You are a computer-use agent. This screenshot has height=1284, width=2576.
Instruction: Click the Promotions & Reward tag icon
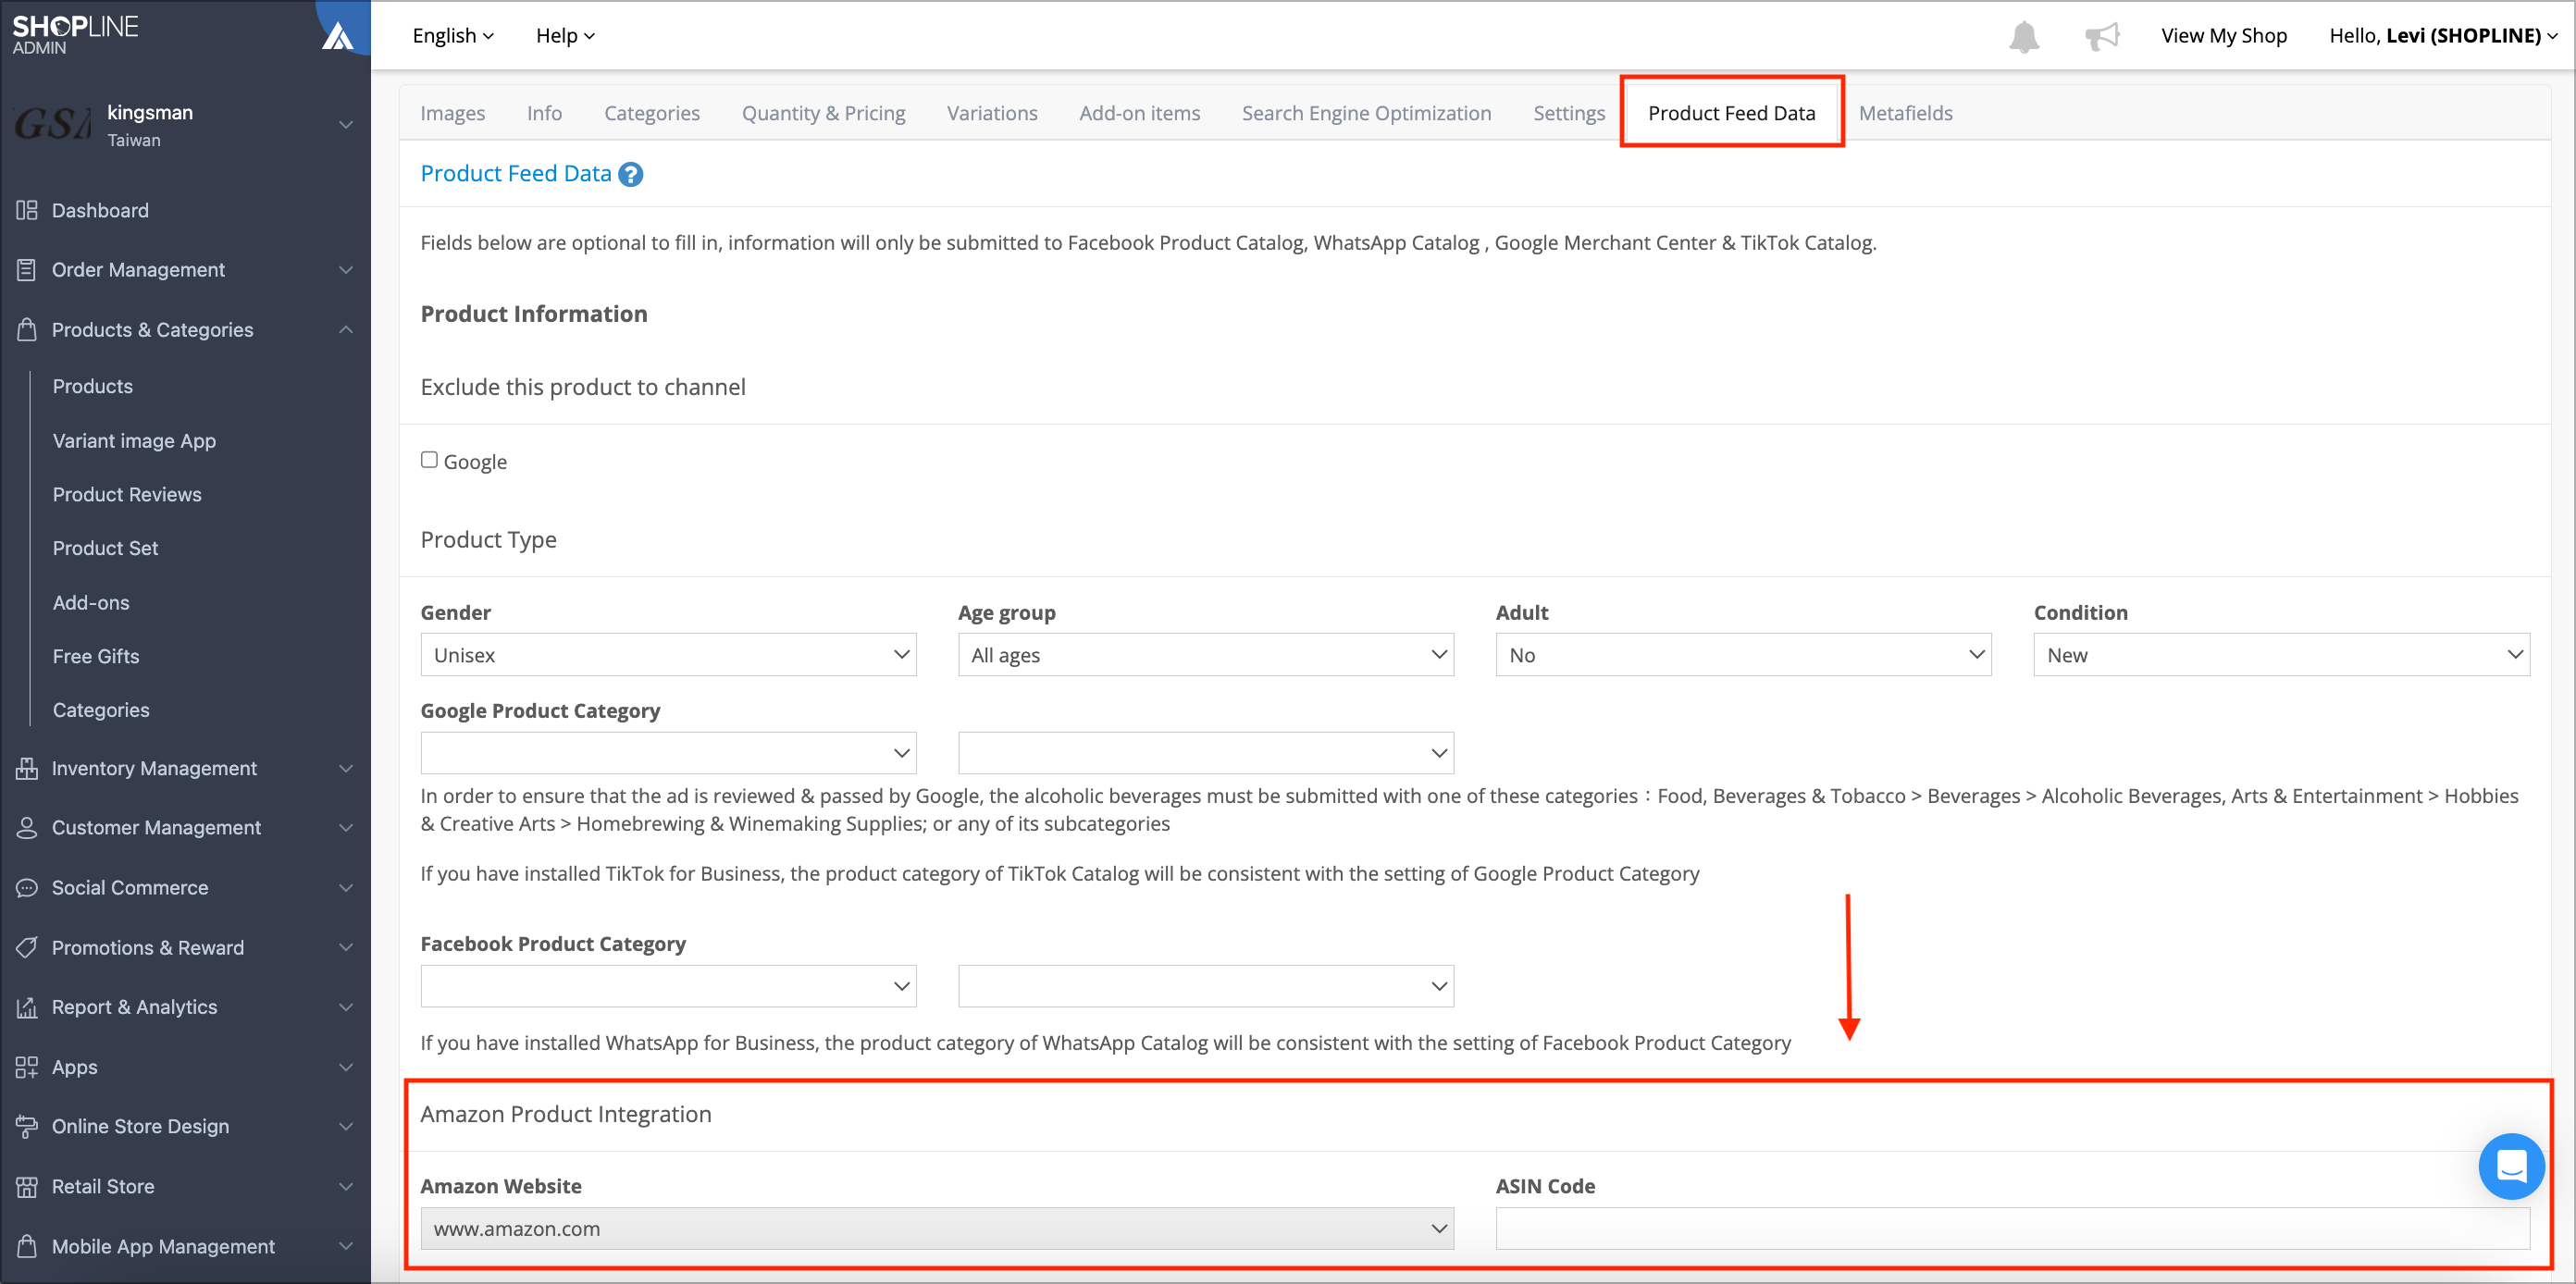[x=27, y=947]
